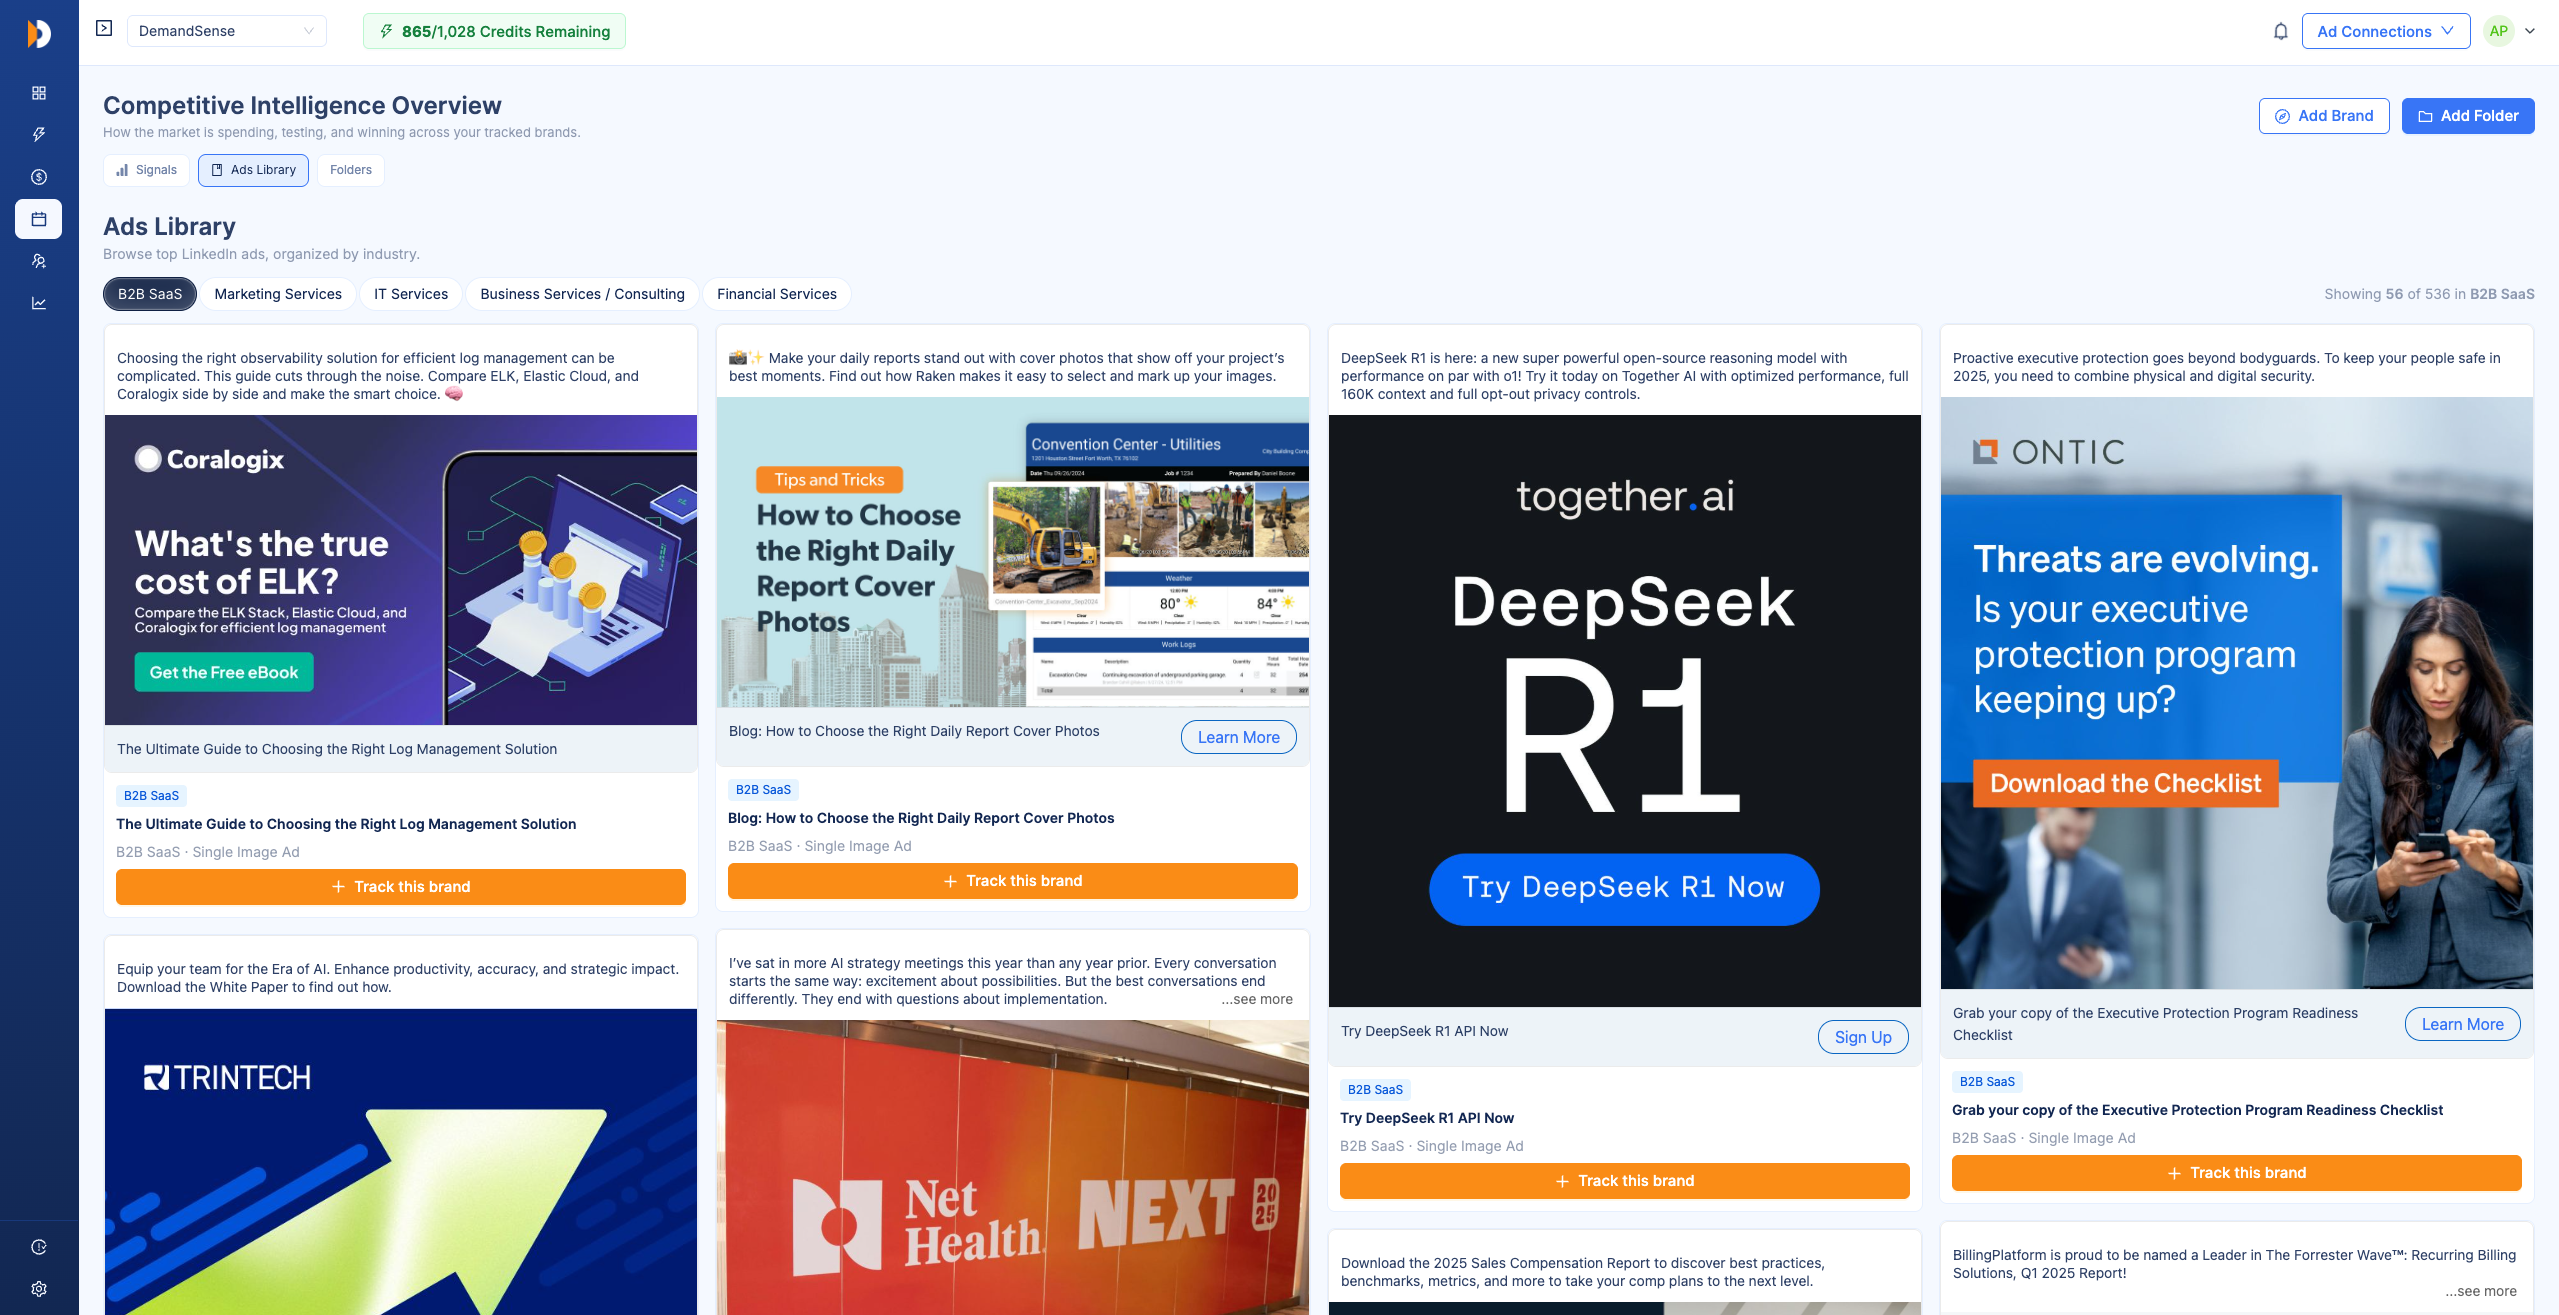Open the people search sidebar icon
This screenshot has height=1315, width=2559.
click(39, 261)
